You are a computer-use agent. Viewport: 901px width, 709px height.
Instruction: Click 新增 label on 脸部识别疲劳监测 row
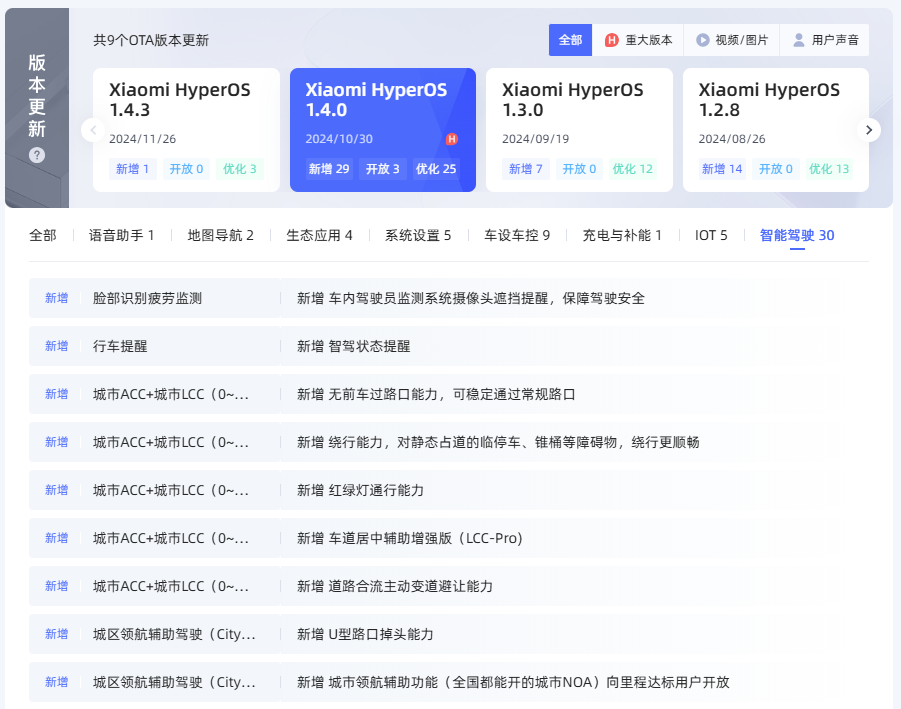(56, 298)
